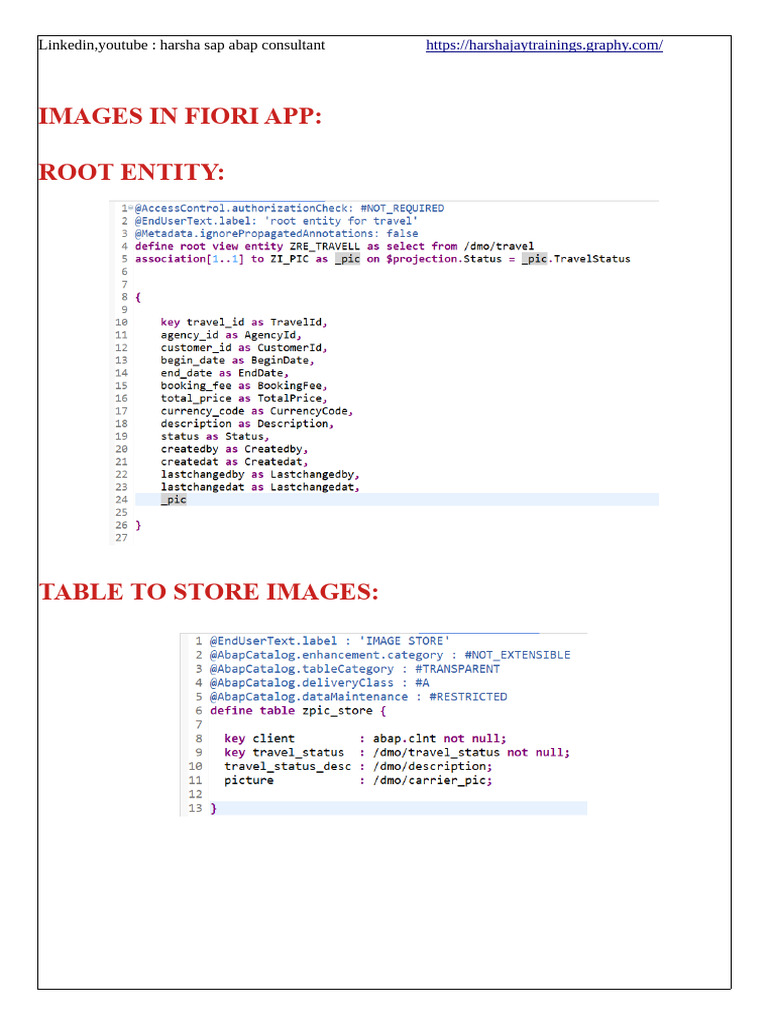Open the harshajaytrainings.graphy.com link
Image resolution: width=768 pixels, height=1024 pixels.
pyautogui.click(x=544, y=45)
